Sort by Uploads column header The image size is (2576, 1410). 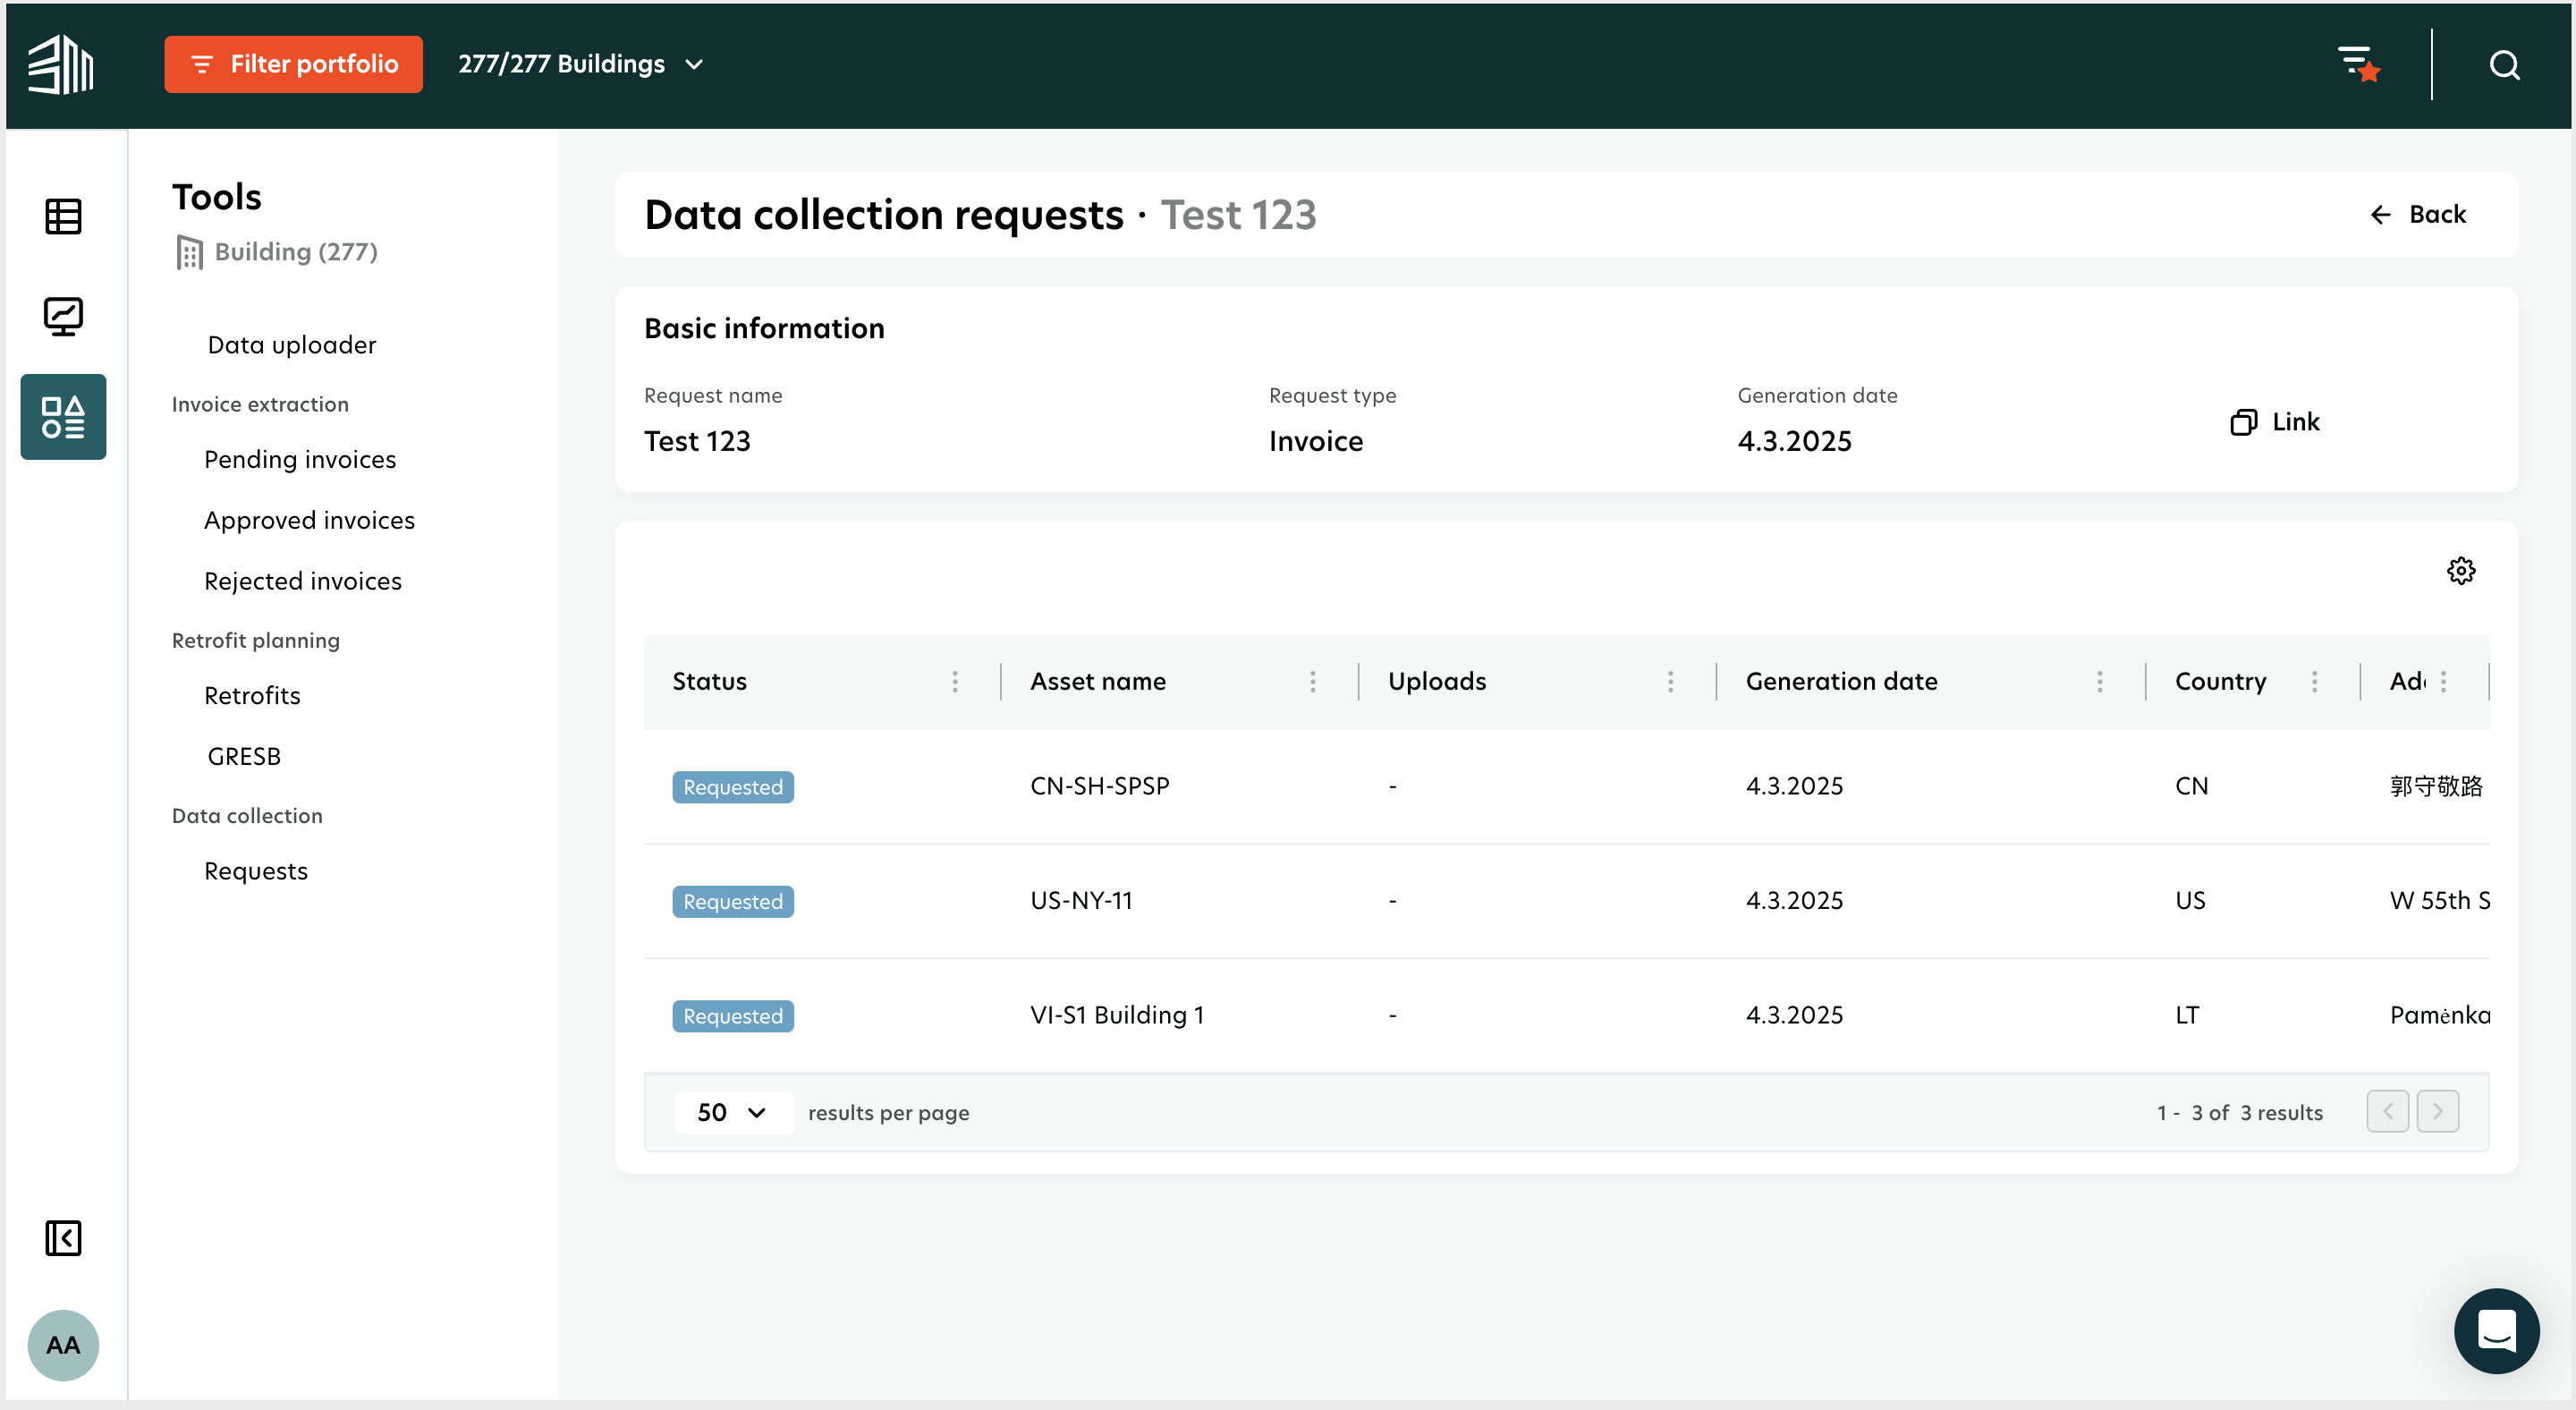point(1437,682)
